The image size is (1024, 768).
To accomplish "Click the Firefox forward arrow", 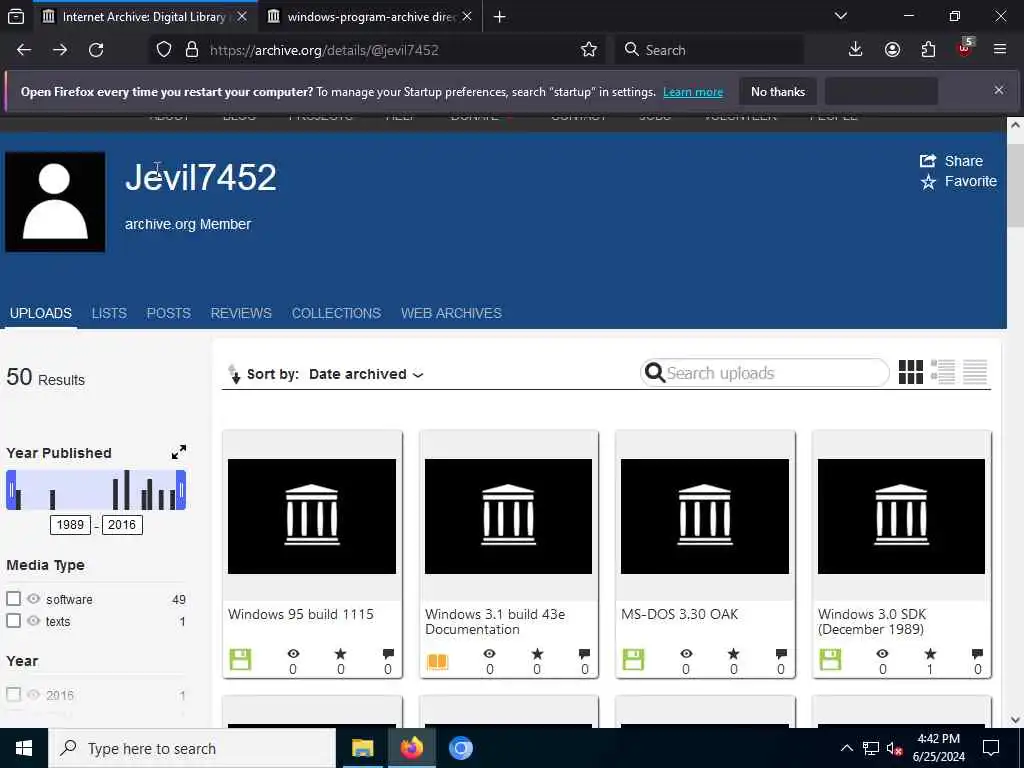I will (x=60, y=50).
